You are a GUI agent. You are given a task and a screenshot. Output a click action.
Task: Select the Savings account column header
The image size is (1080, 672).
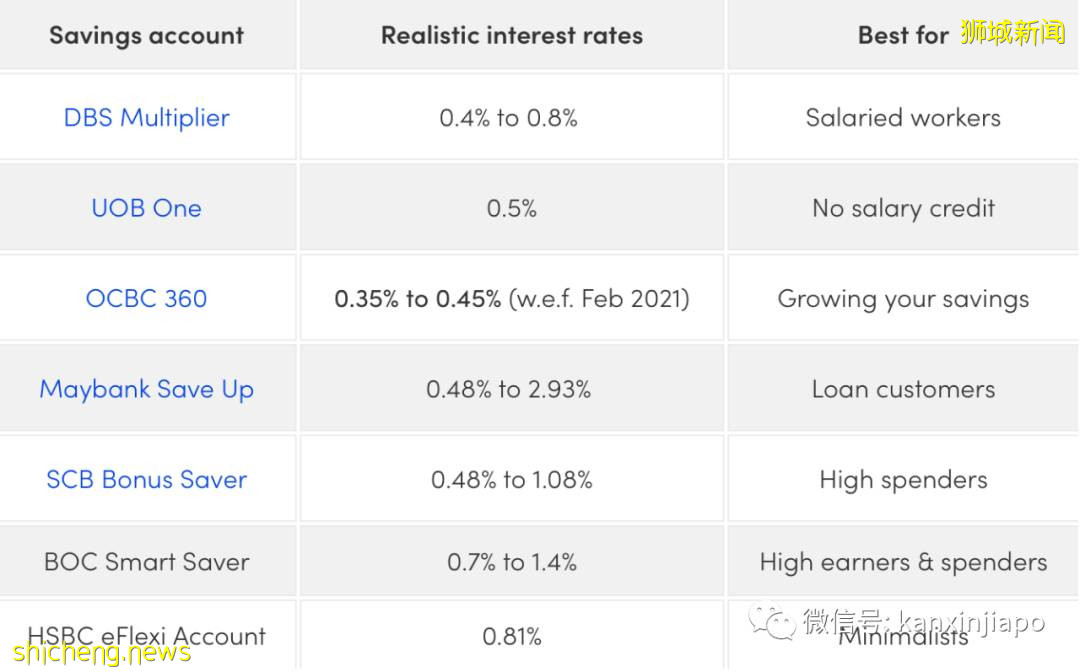coord(147,36)
